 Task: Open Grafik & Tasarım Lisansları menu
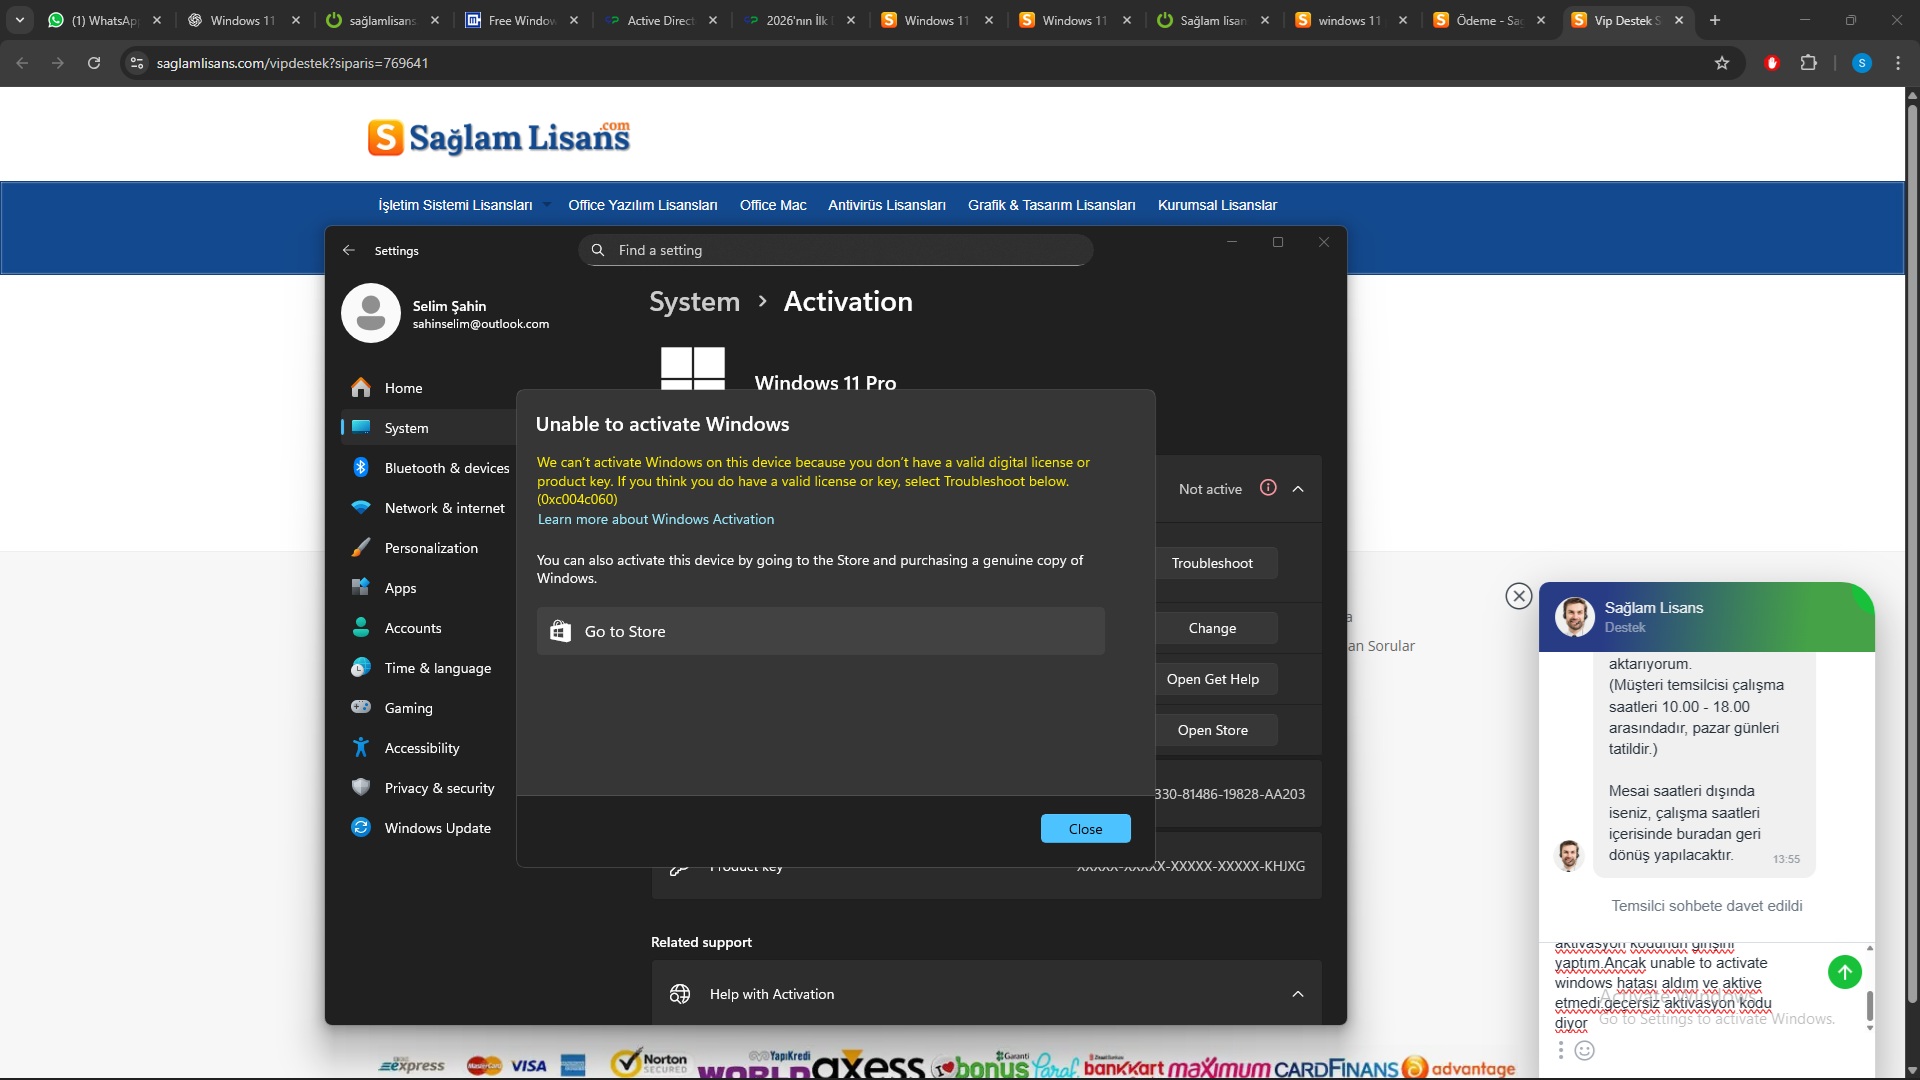(1052, 205)
